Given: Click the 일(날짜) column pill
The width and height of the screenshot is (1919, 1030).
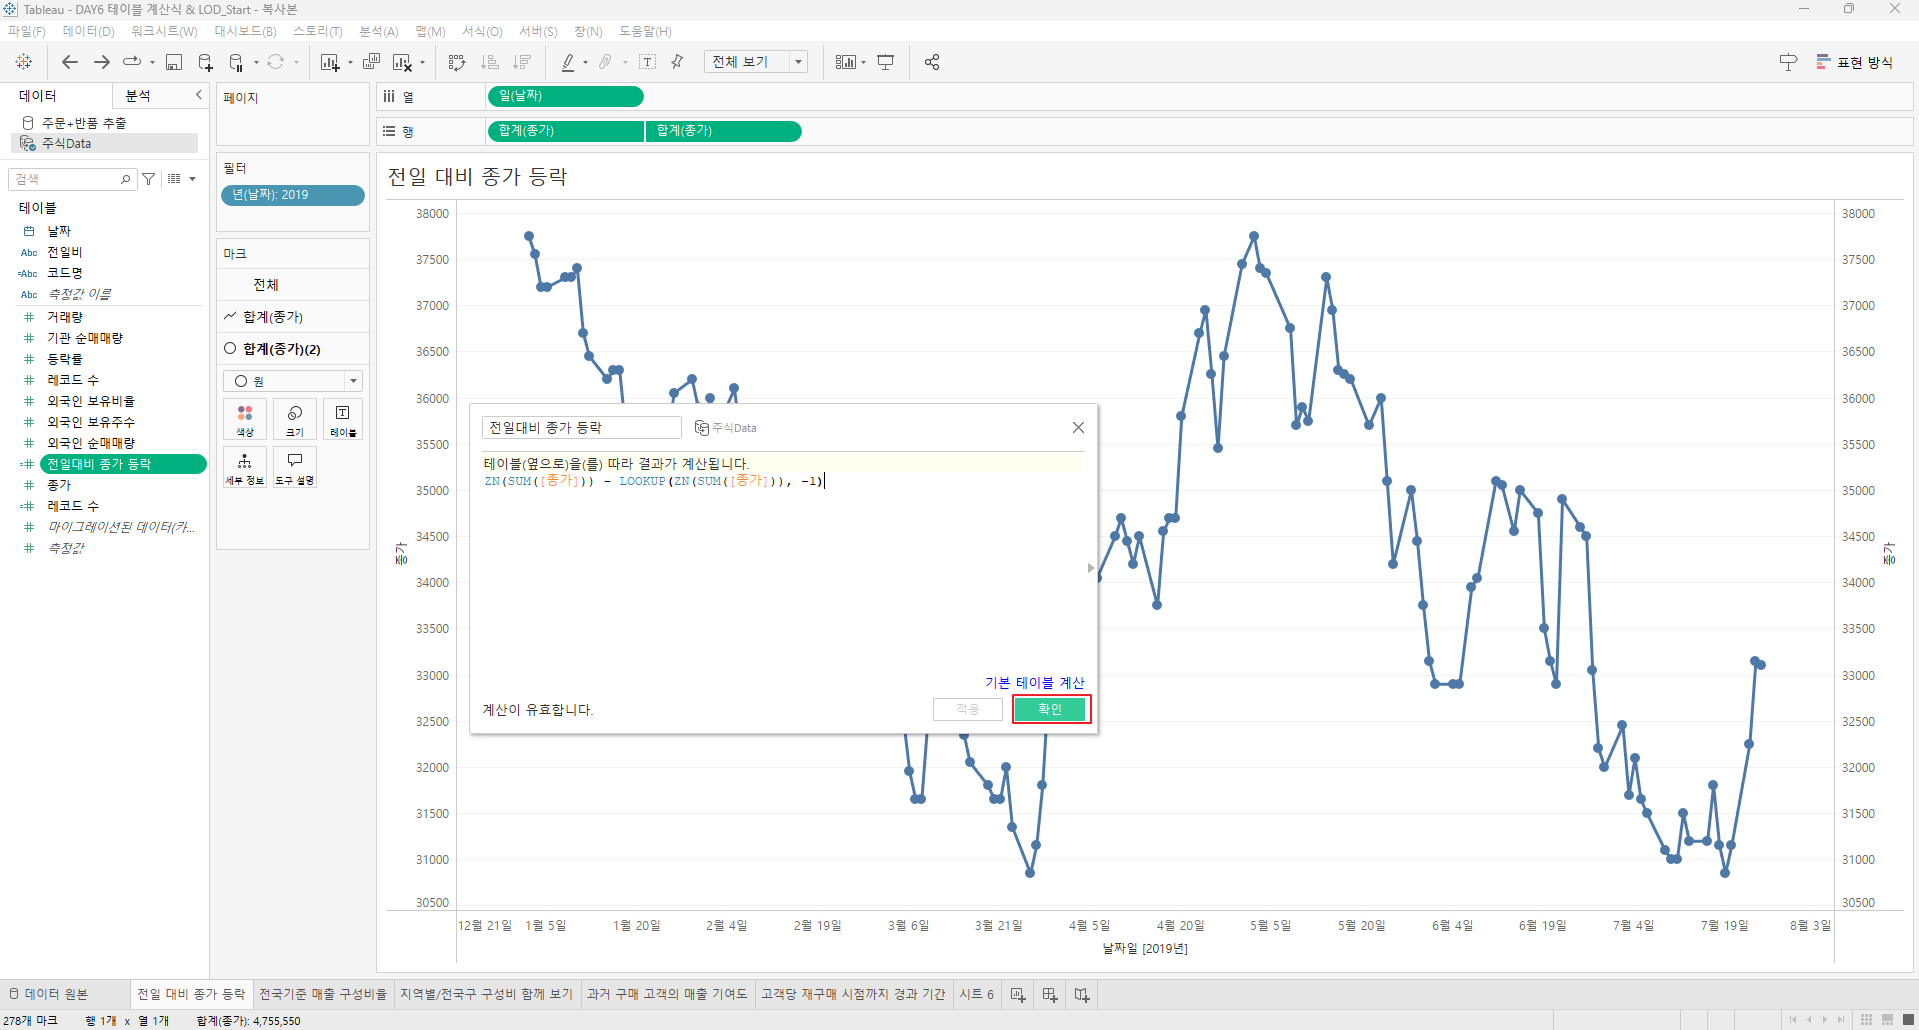Looking at the screenshot, I should point(565,96).
